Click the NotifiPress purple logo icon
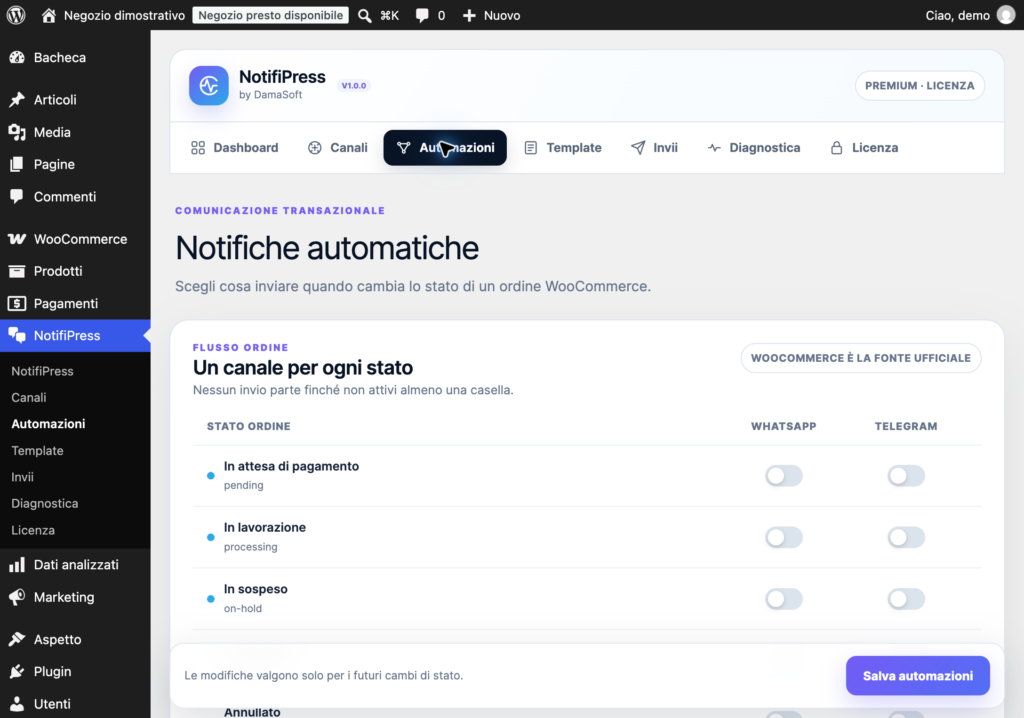1024x718 pixels. pyautogui.click(x=209, y=86)
